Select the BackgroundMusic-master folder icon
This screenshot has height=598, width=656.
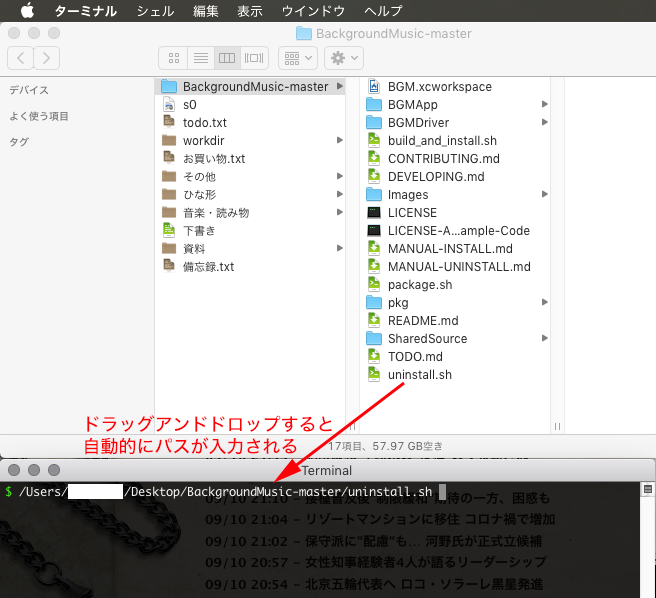tap(169, 86)
